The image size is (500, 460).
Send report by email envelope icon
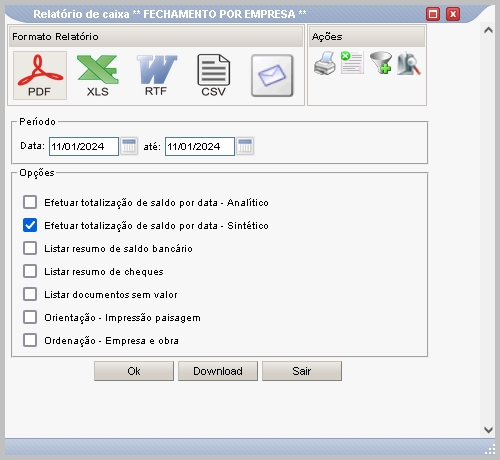click(272, 76)
